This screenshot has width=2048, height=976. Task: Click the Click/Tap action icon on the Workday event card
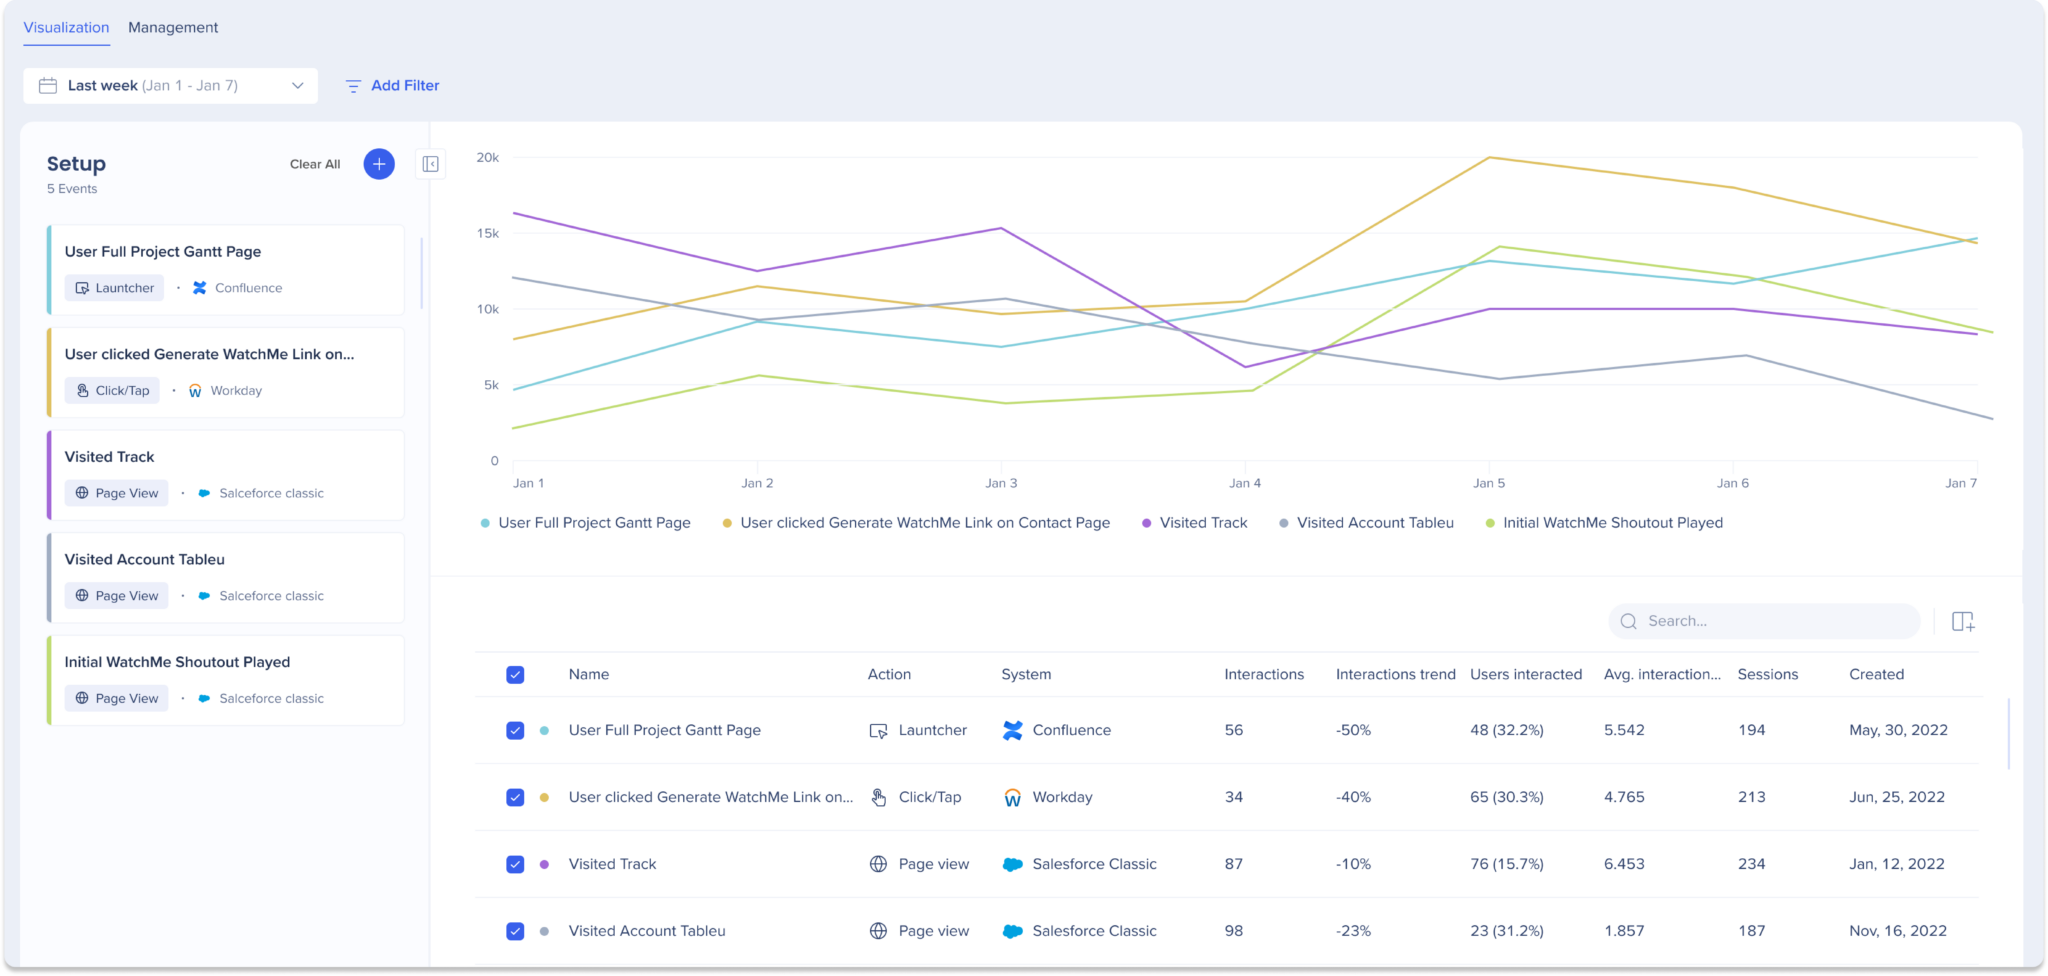[84, 390]
